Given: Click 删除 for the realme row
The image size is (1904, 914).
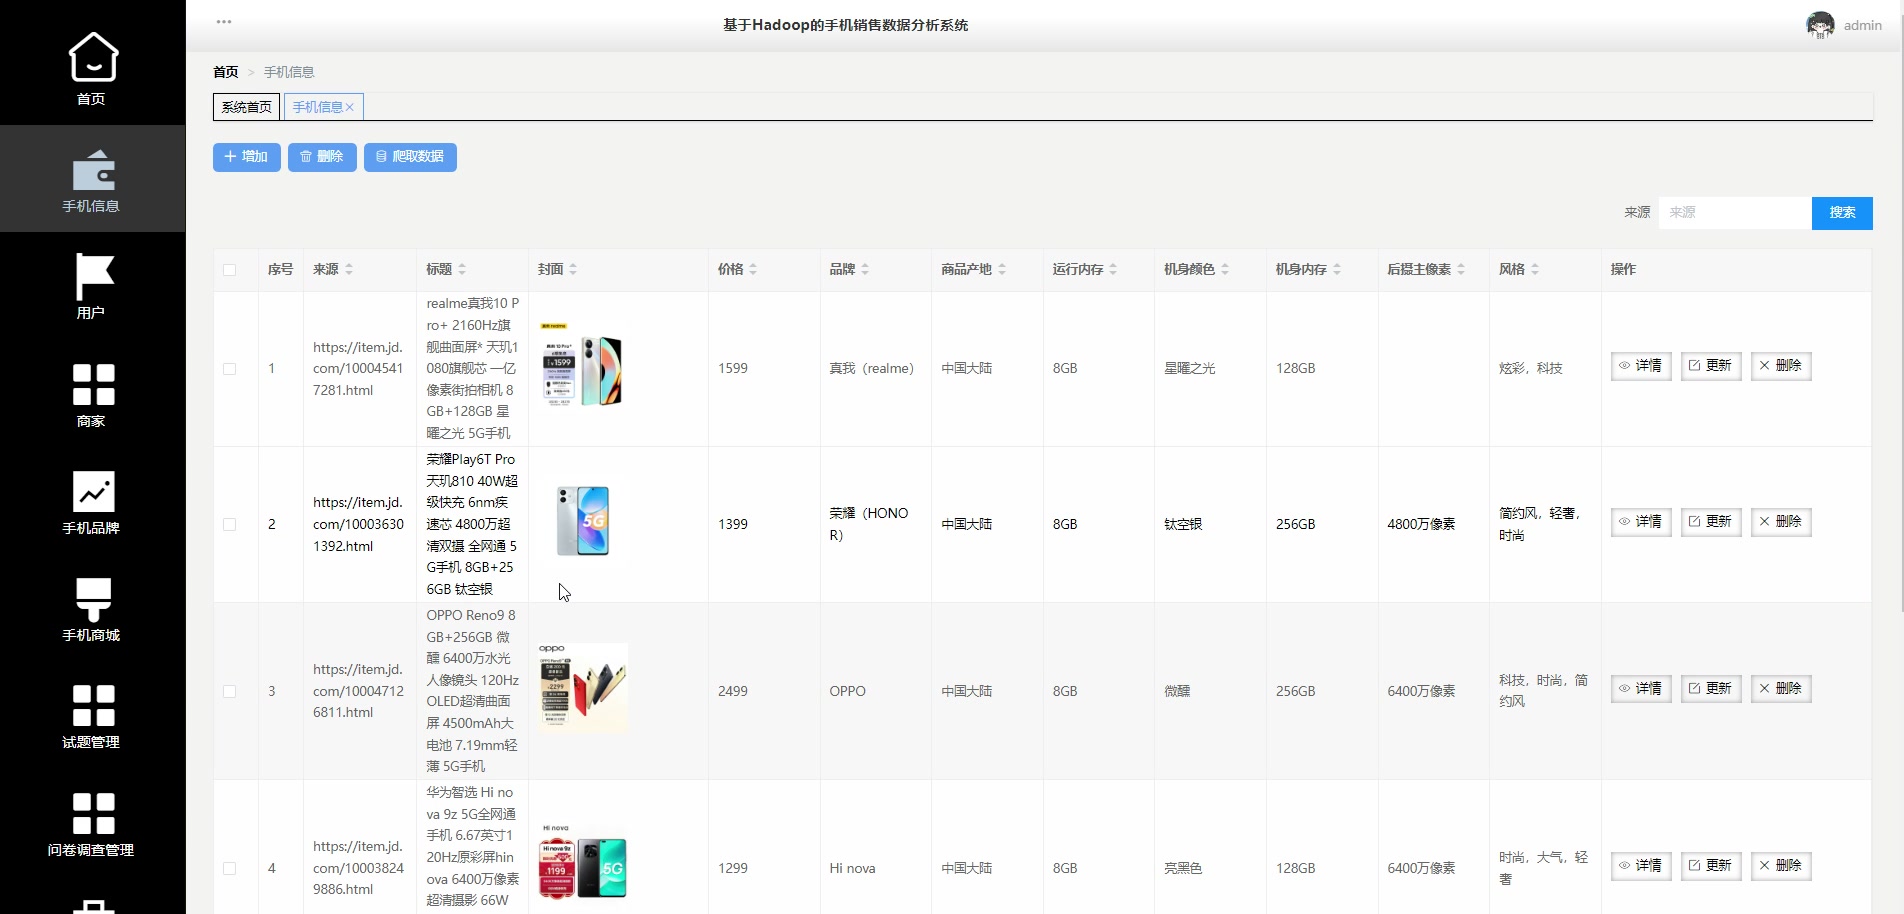Looking at the screenshot, I should [x=1781, y=366].
